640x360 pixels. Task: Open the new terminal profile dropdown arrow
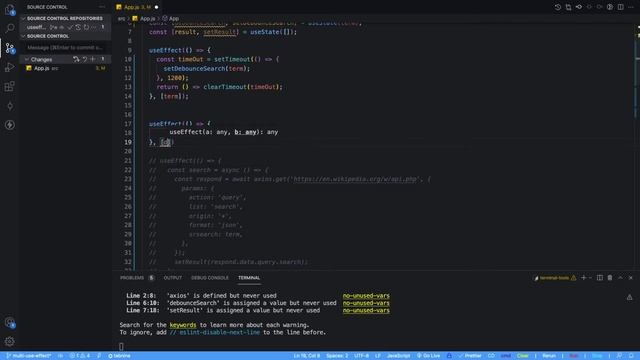tap(590, 278)
